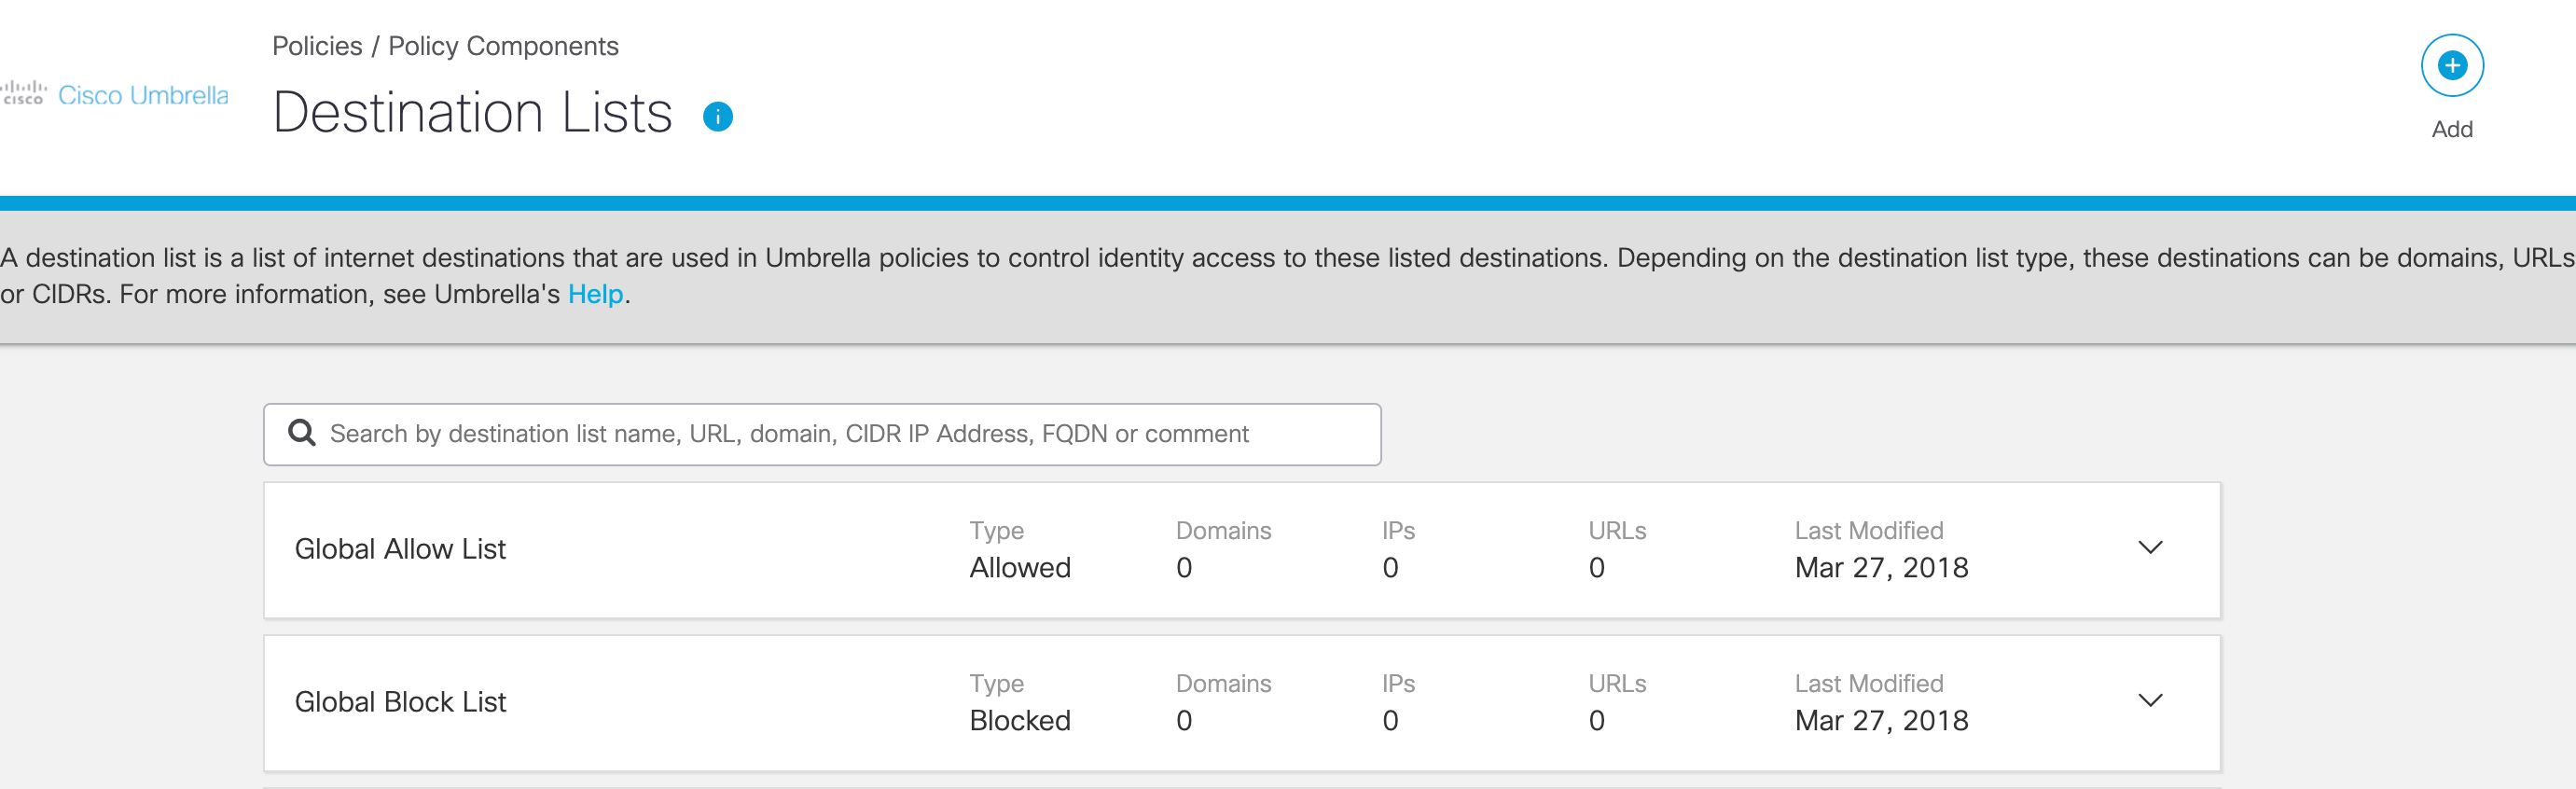Expand the Global Block List chevron
This screenshot has width=2576, height=789.
click(2150, 701)
